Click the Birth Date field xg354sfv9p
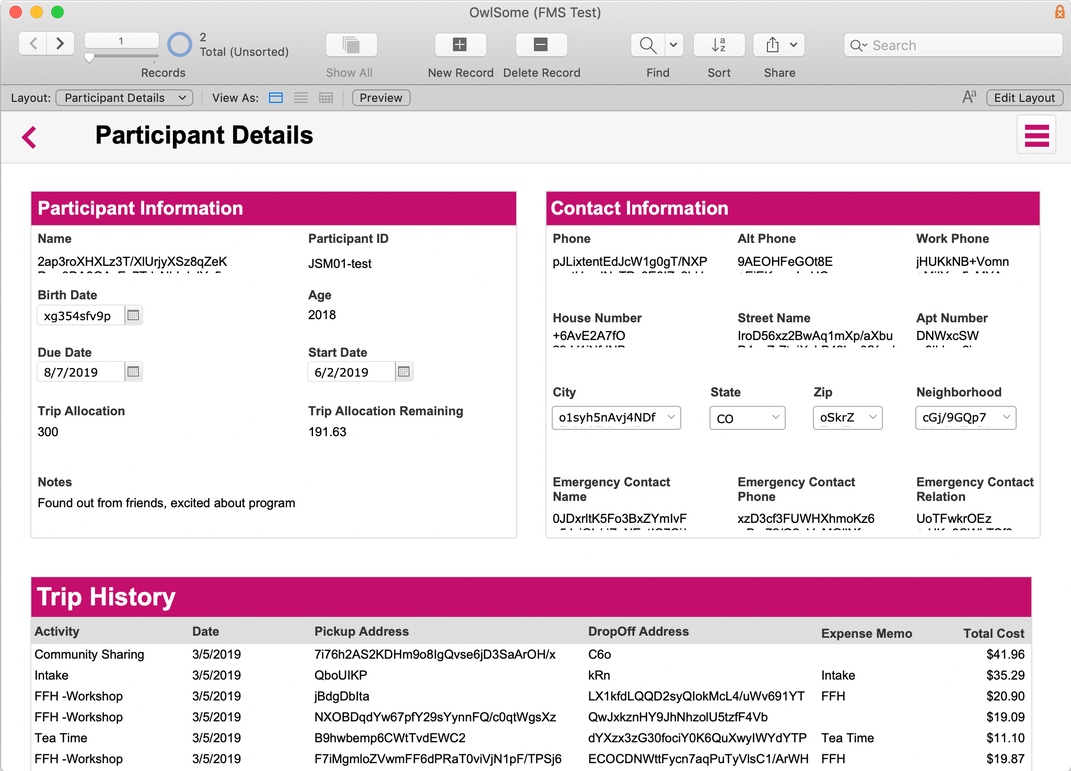Viewport: 1071px width, 771px height. point(81,316)
